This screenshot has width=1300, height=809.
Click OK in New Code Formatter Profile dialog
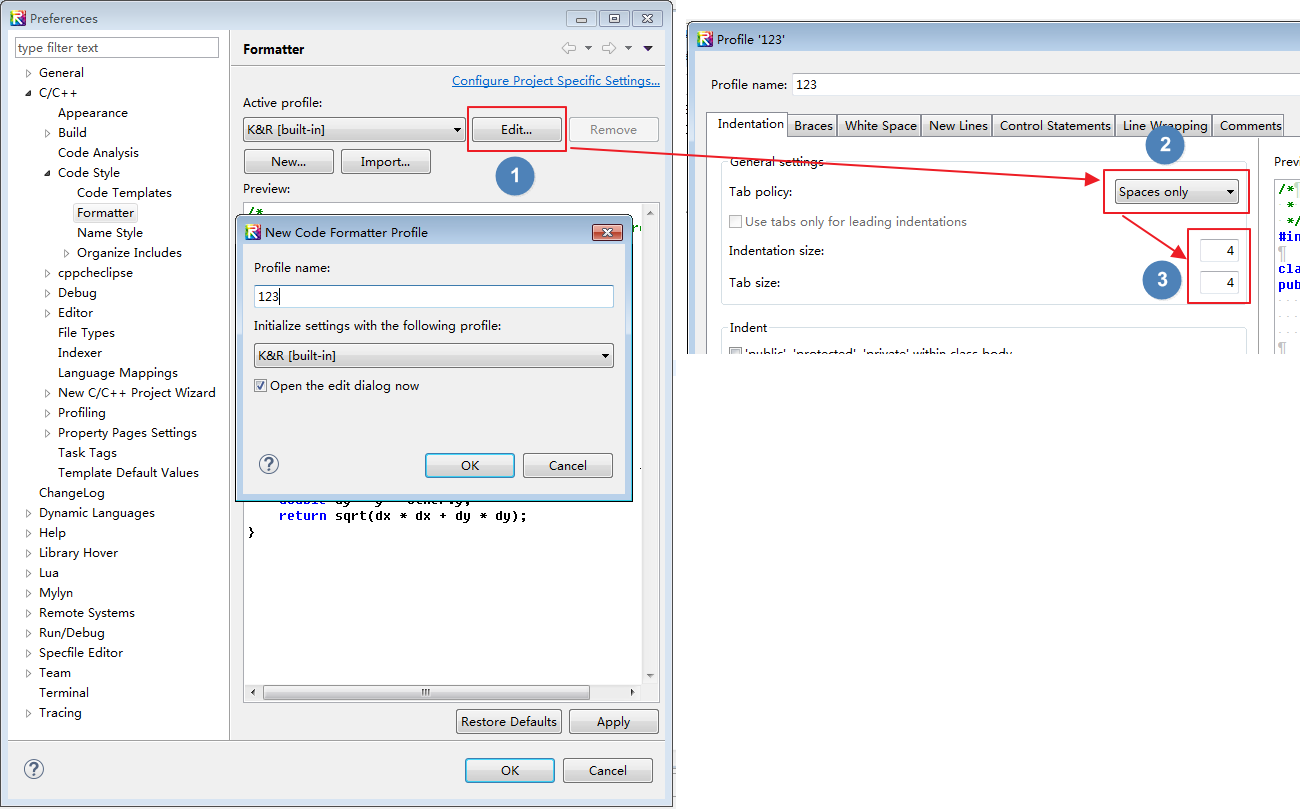click(x=470, y=466)
